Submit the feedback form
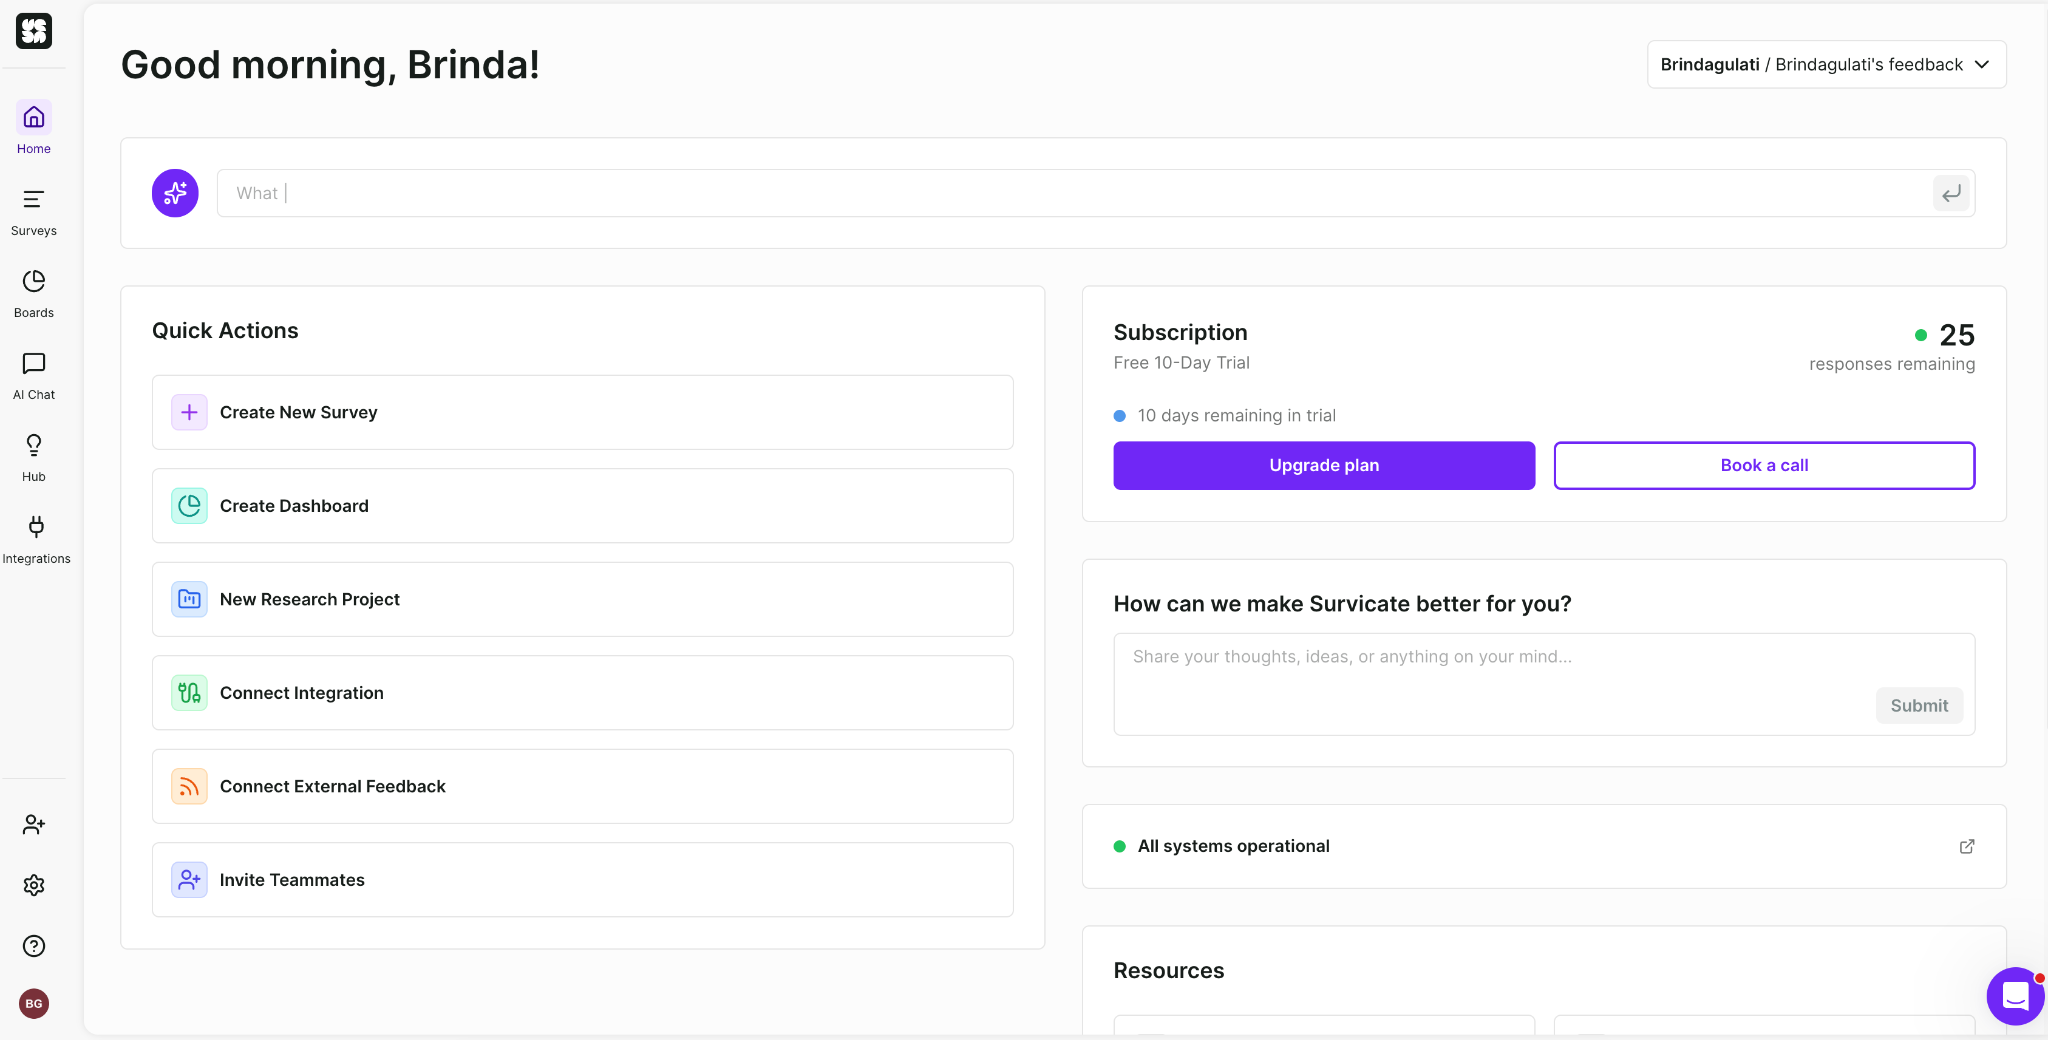This screenshot has height=1040, width=2048. 1919,705
